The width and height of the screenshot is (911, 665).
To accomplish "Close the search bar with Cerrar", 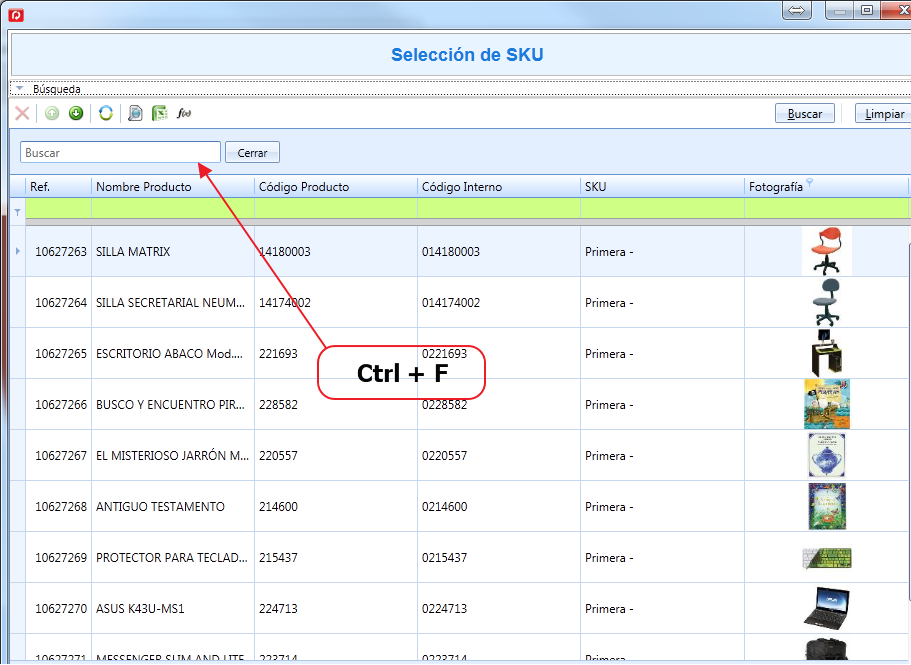I will click(252, 153).
